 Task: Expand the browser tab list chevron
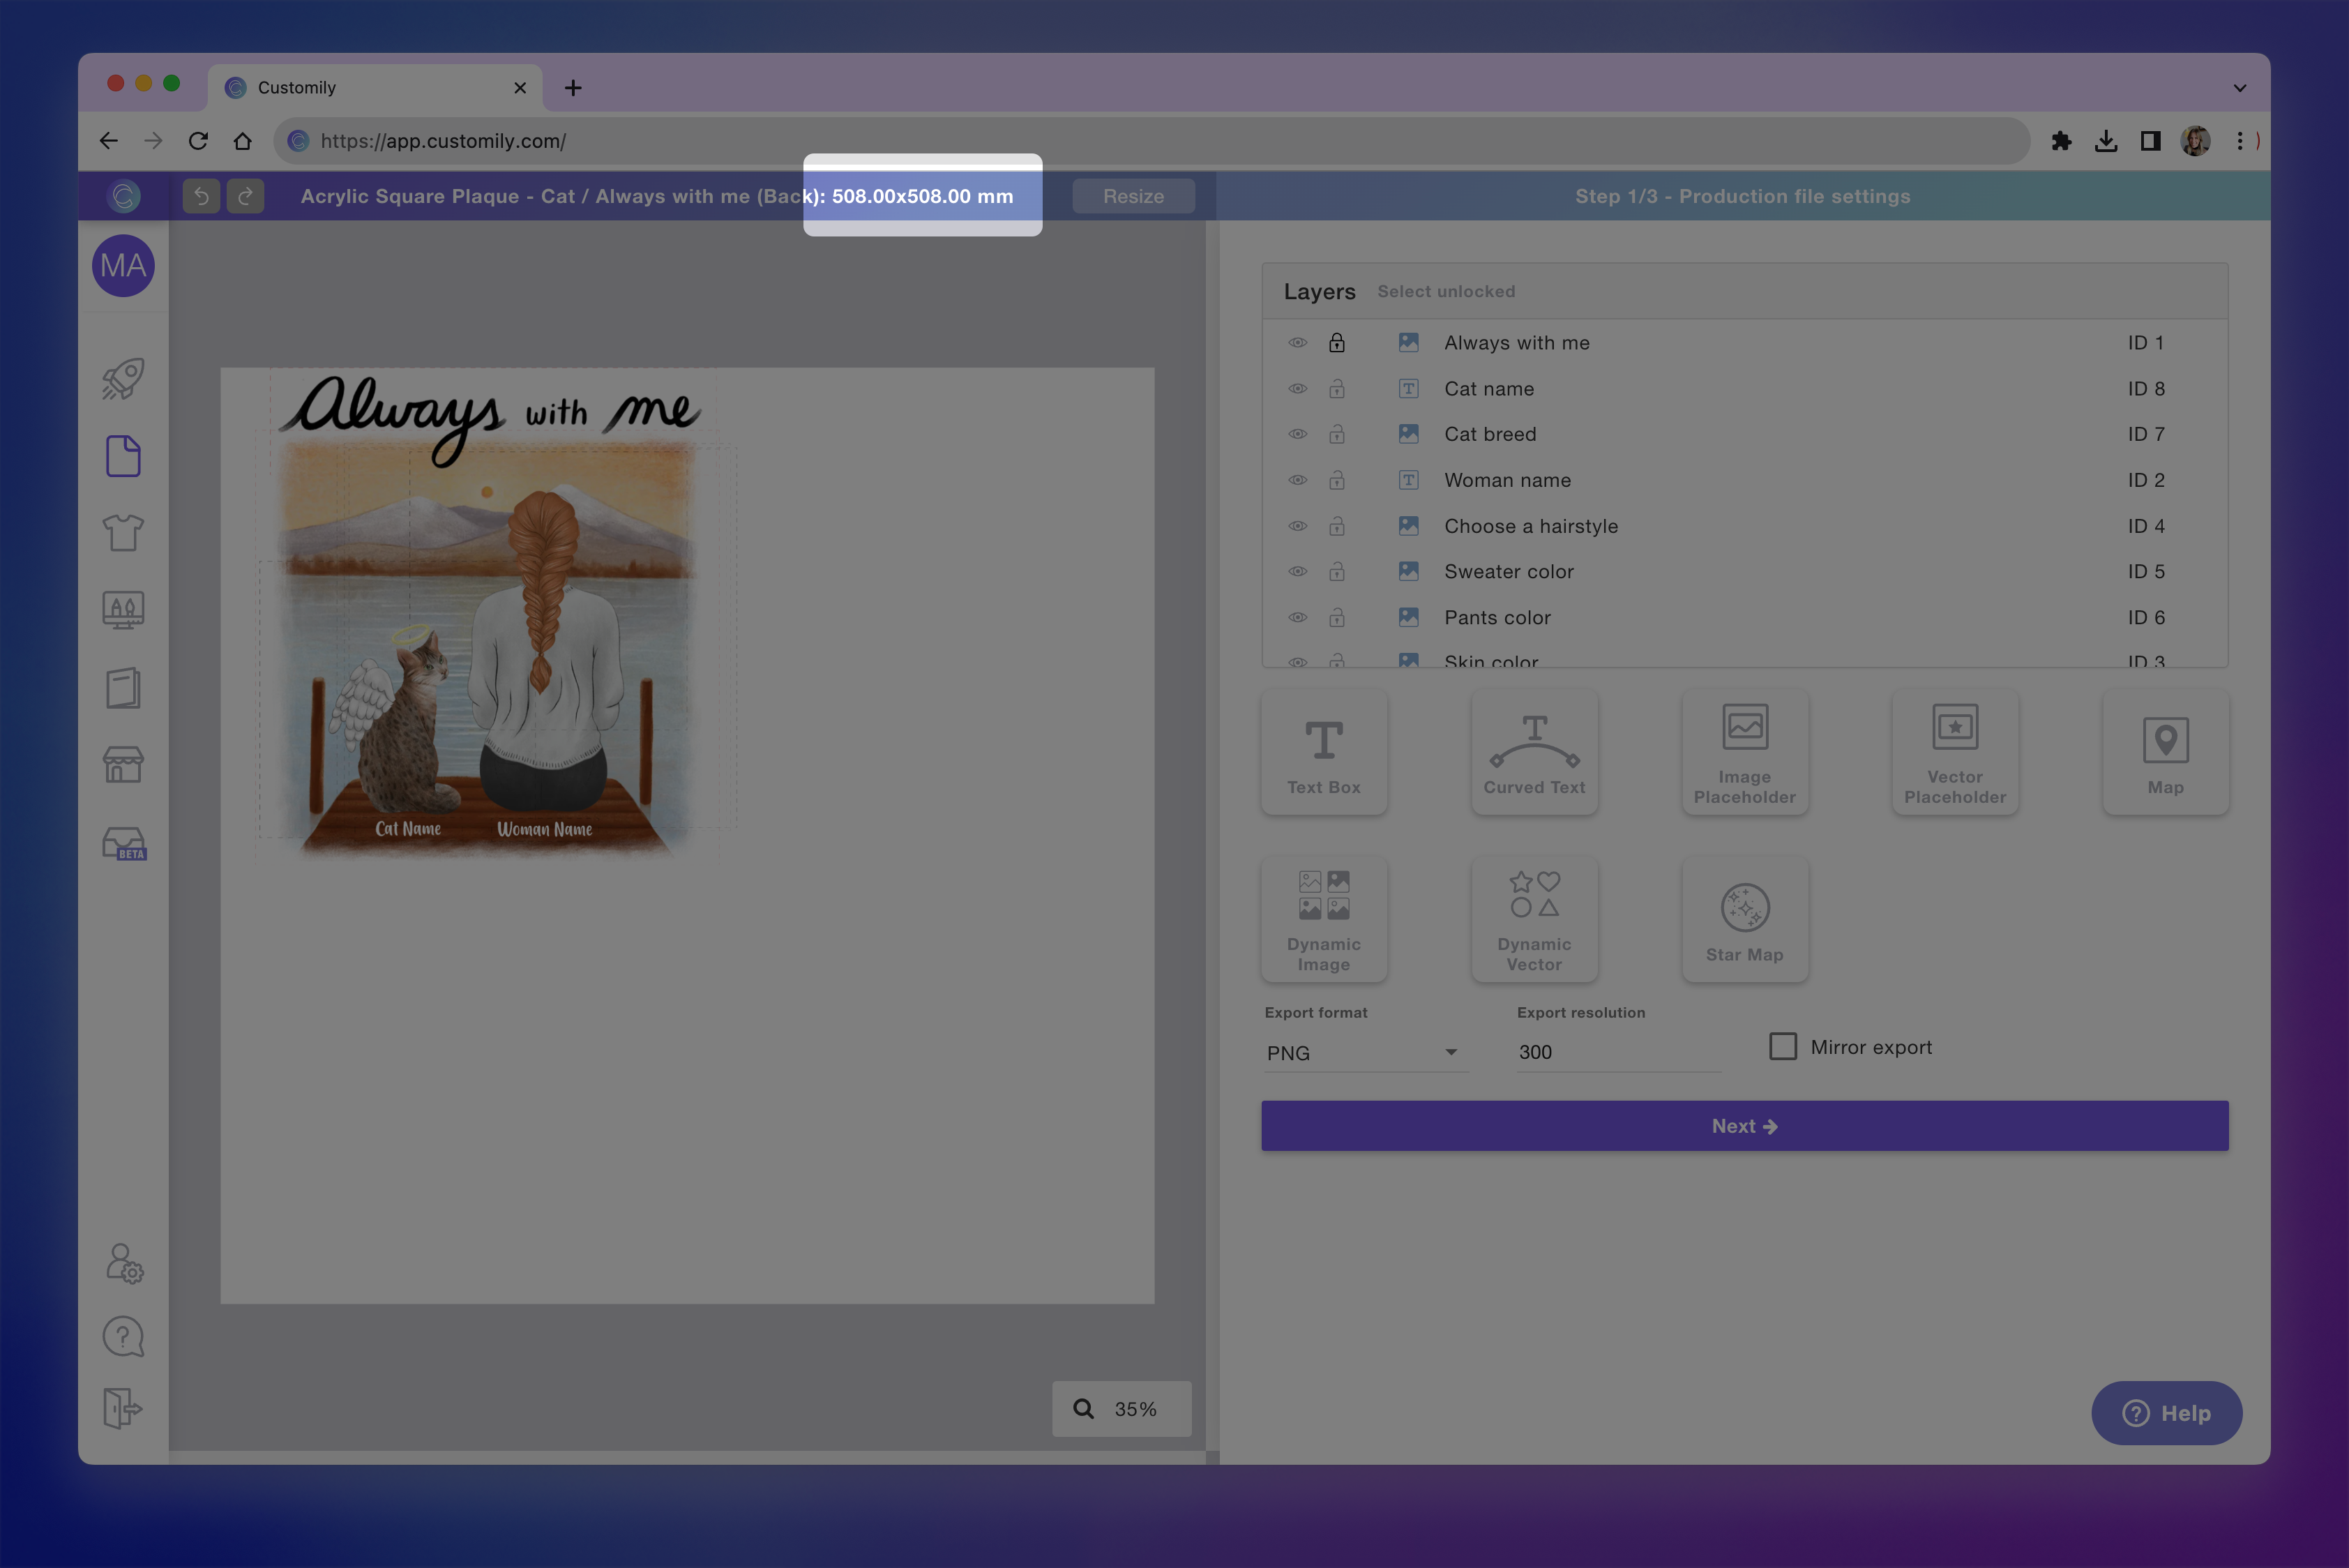pos(2239,88)
